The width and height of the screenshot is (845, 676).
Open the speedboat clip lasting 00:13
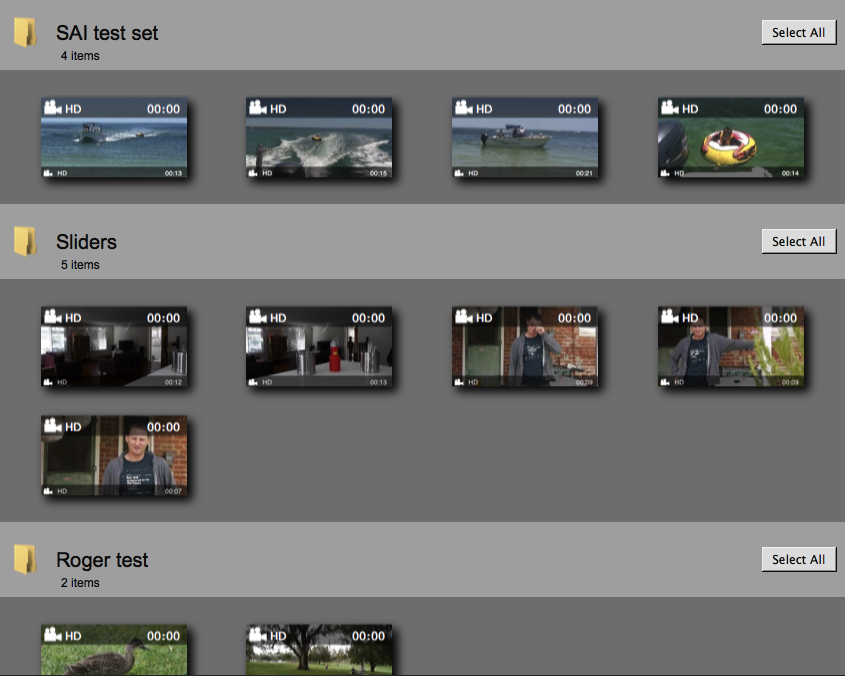(x=114, y=138)
